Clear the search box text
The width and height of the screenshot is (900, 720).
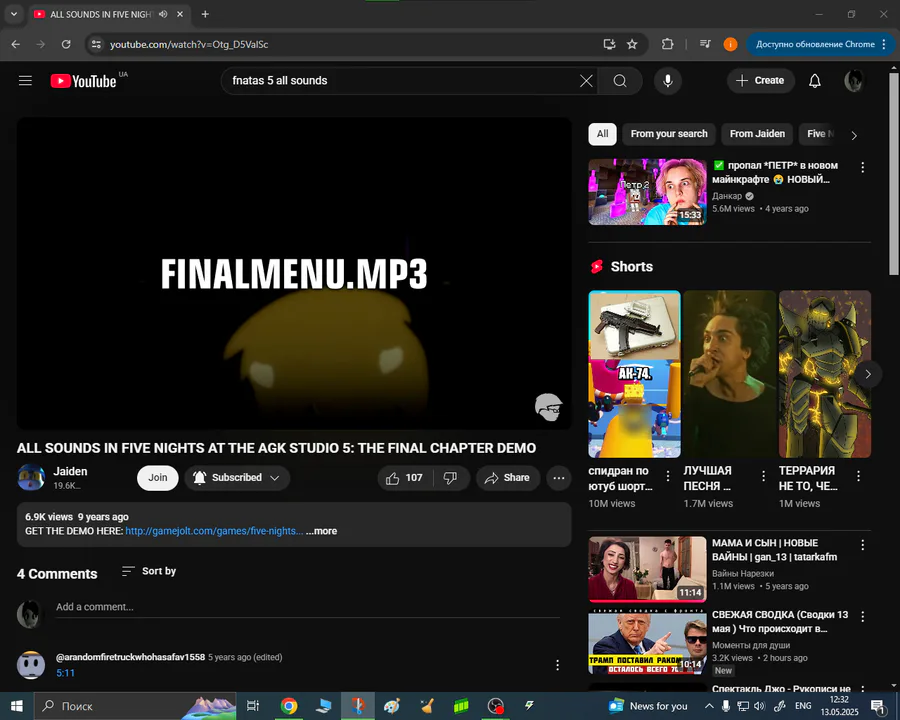point(586,81)
